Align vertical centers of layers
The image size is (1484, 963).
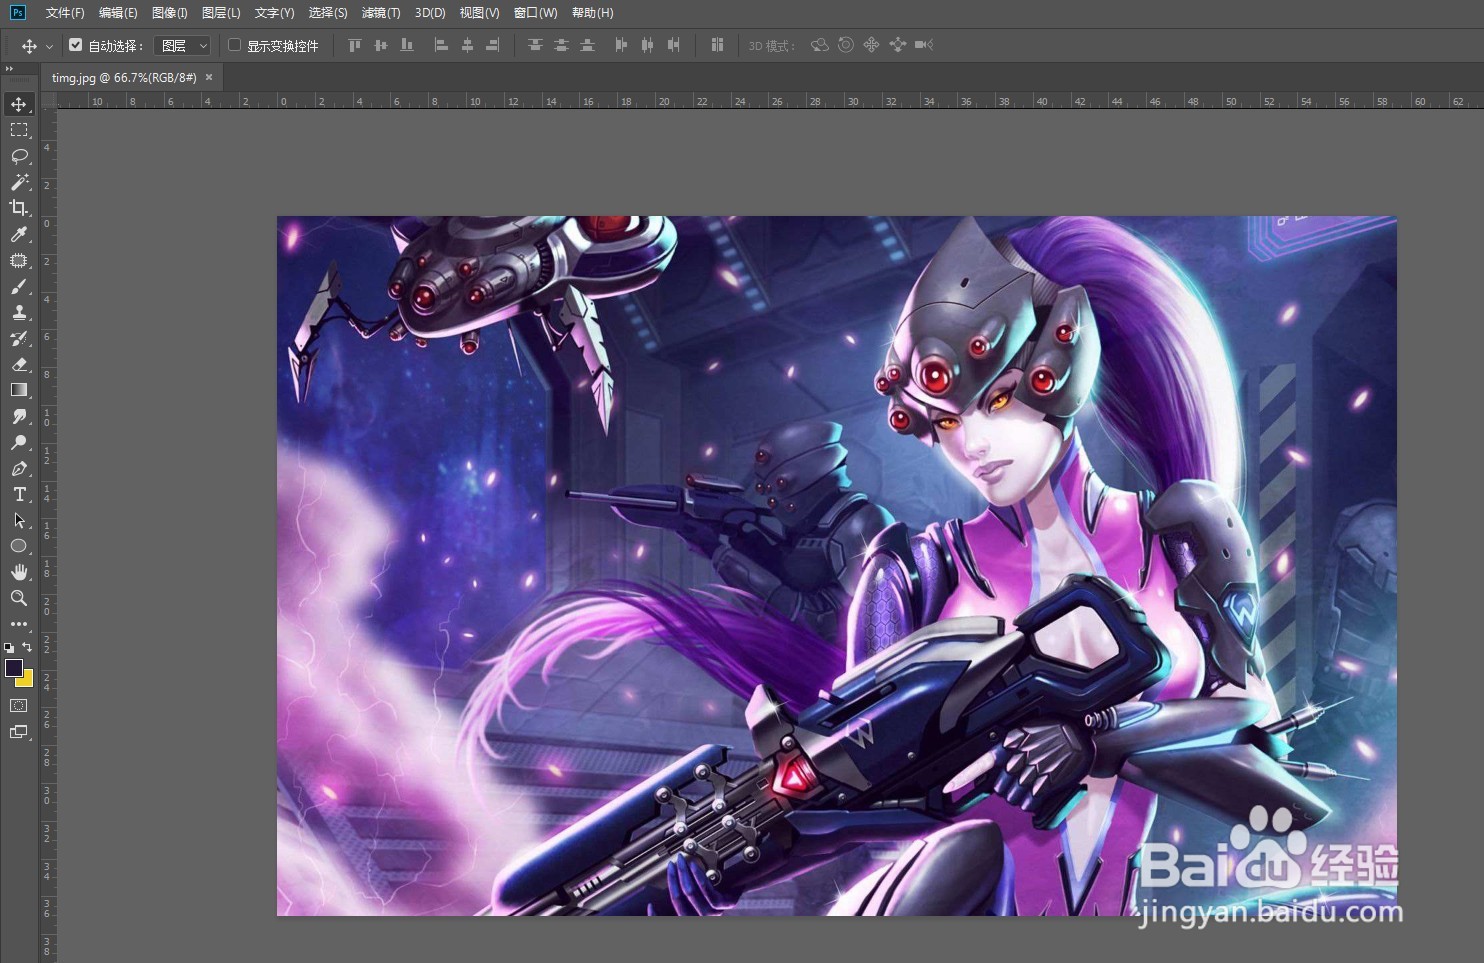tap(380, 45)
